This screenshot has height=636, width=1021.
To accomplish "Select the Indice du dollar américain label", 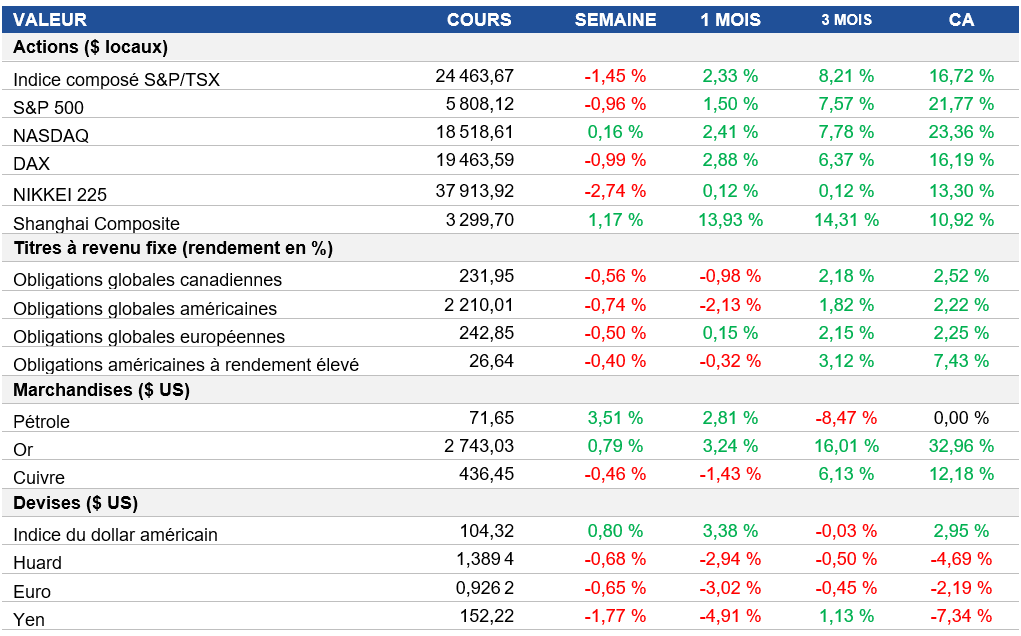I will point(115,535).
